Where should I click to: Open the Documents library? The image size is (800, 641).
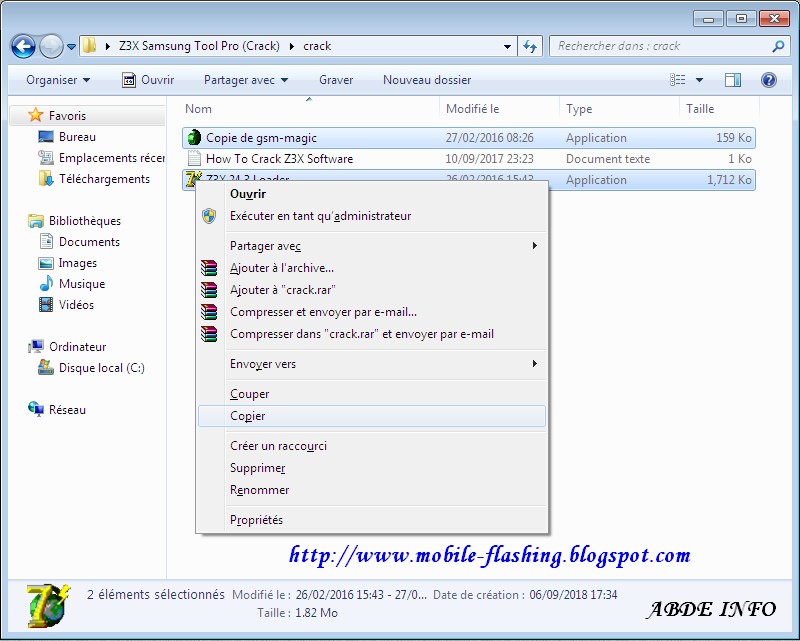click(89, 242)
